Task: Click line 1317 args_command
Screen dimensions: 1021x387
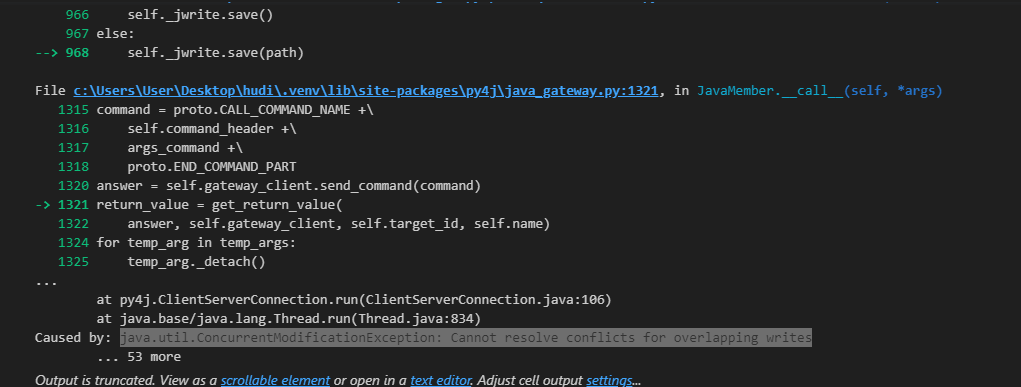Action: [x=185, y=148]
